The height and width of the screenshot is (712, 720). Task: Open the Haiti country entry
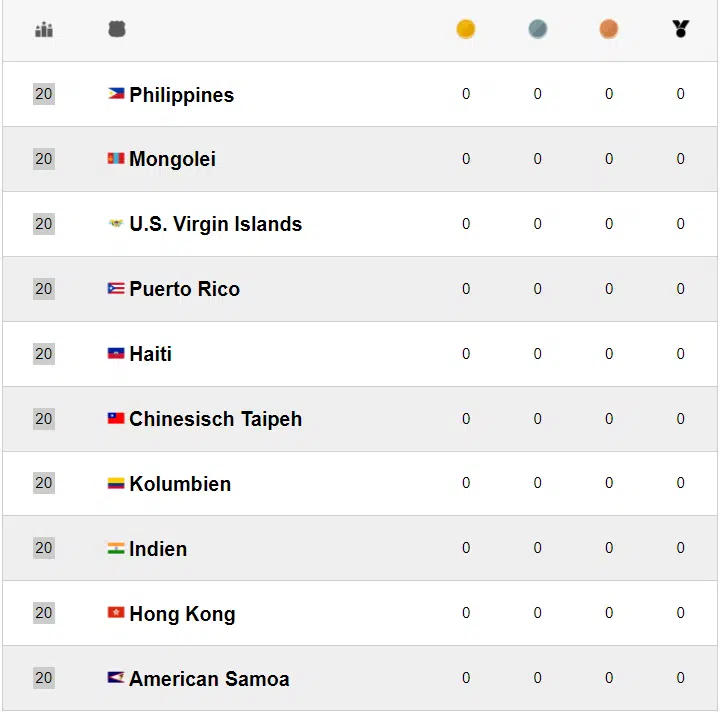[x=151, y=354]
